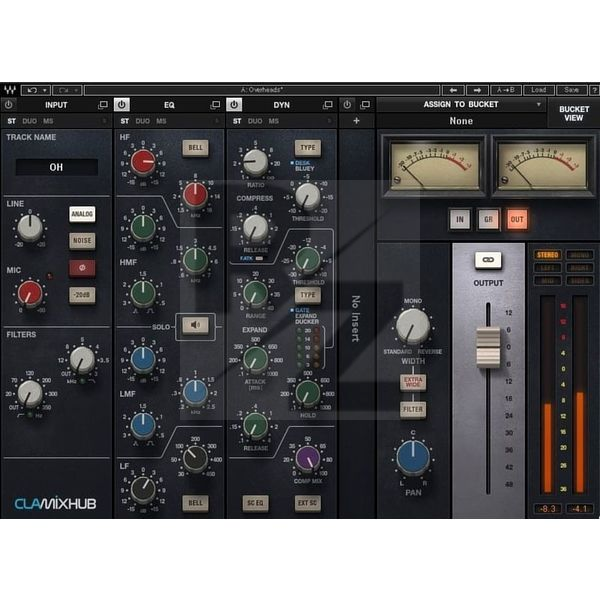The height and width of the screenshot is (600, 600).
Task: Click the SC EQ button
Action: 255,503
